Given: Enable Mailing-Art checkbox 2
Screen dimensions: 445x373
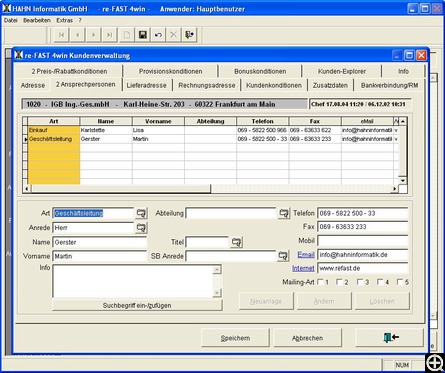Looking at the screenshot, I should 339,282.
